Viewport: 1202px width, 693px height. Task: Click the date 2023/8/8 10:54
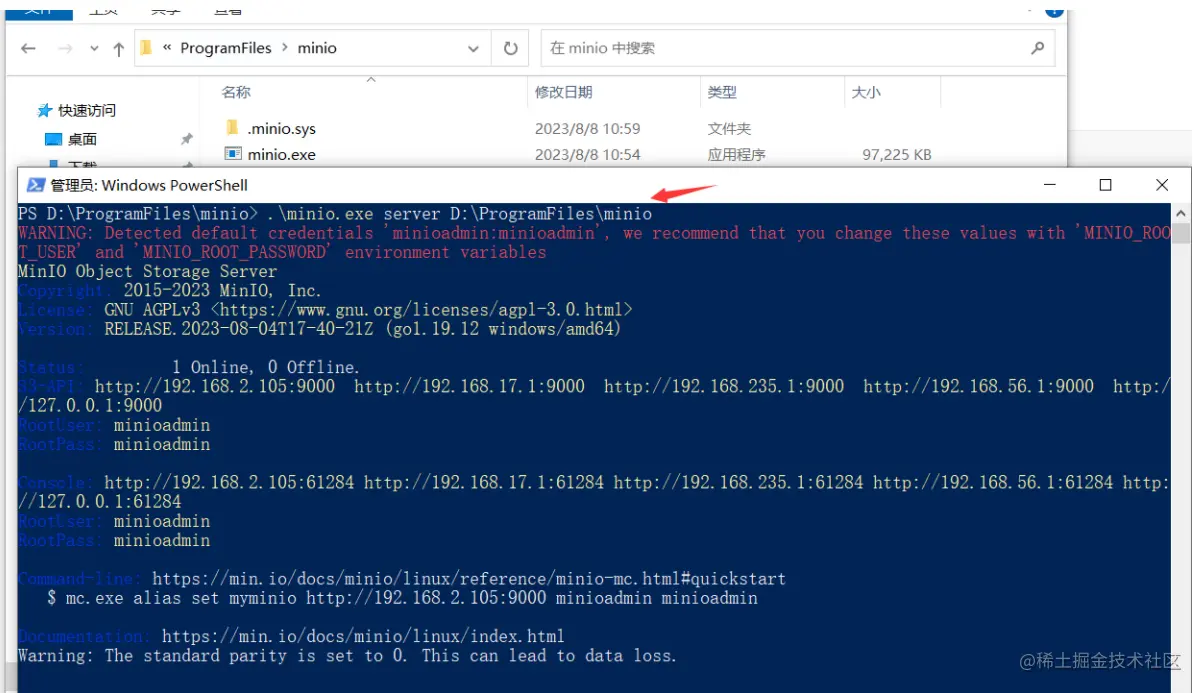(587, 155)
